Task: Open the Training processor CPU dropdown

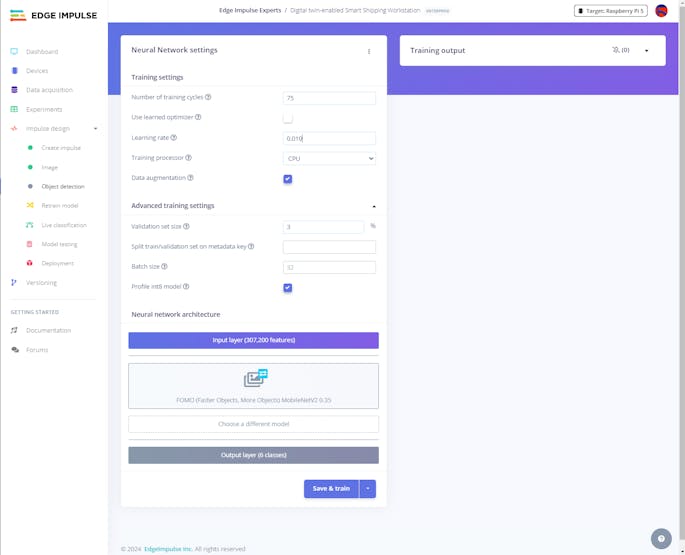Action: click(329, 158)
